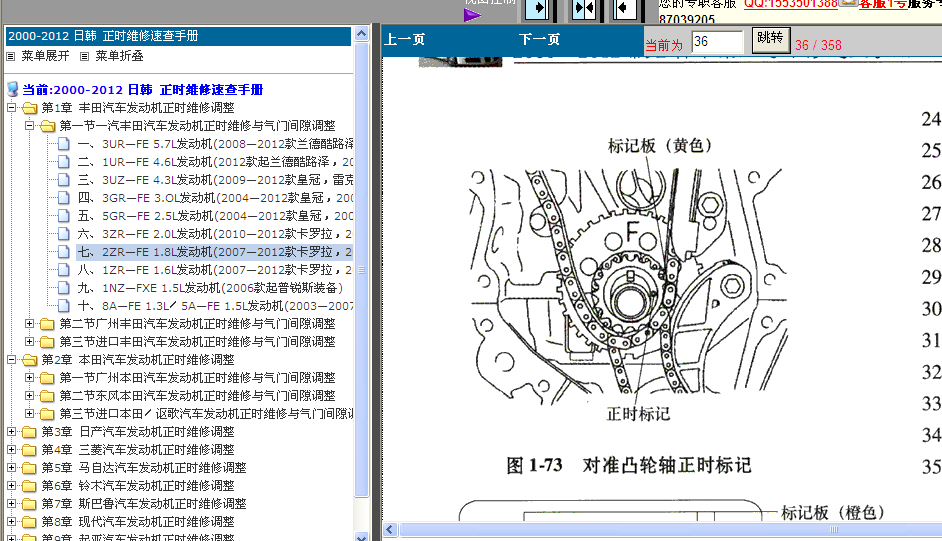Viewport: 942px width, 541px height.
Task: Click the 第8章 现代汽车 folder icon
Action: 29,522
